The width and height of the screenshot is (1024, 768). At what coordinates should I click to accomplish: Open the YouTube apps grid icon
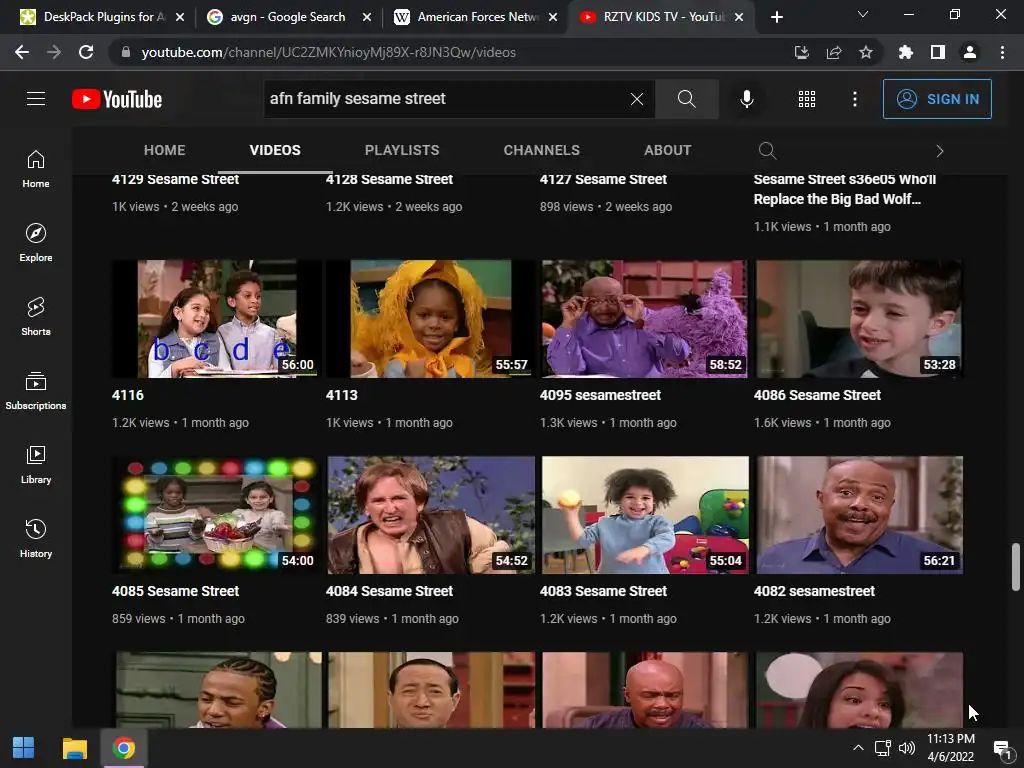807,99
